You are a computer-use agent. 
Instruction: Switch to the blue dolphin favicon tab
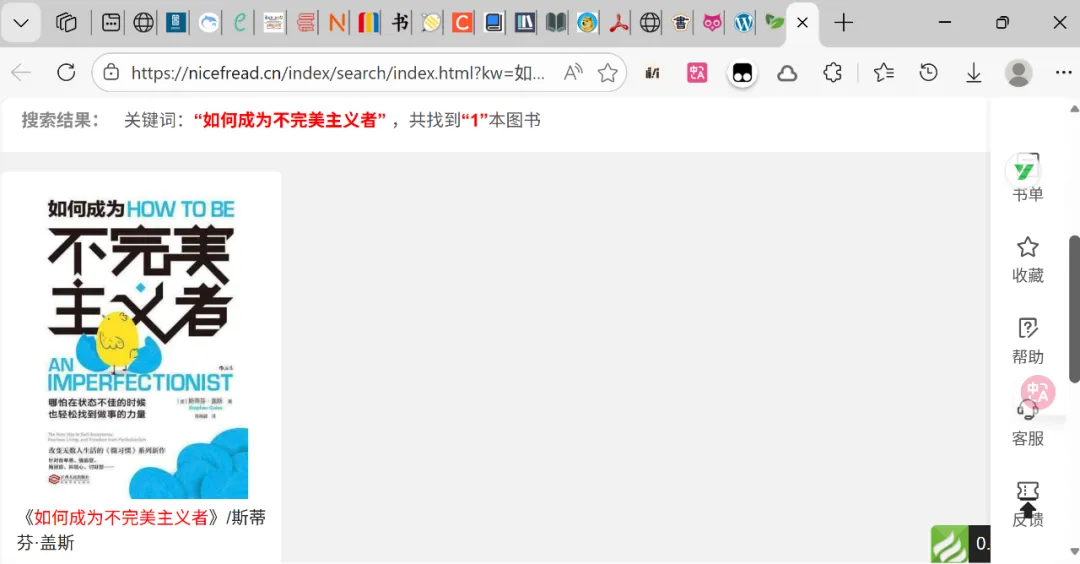(x=208, y=23)
